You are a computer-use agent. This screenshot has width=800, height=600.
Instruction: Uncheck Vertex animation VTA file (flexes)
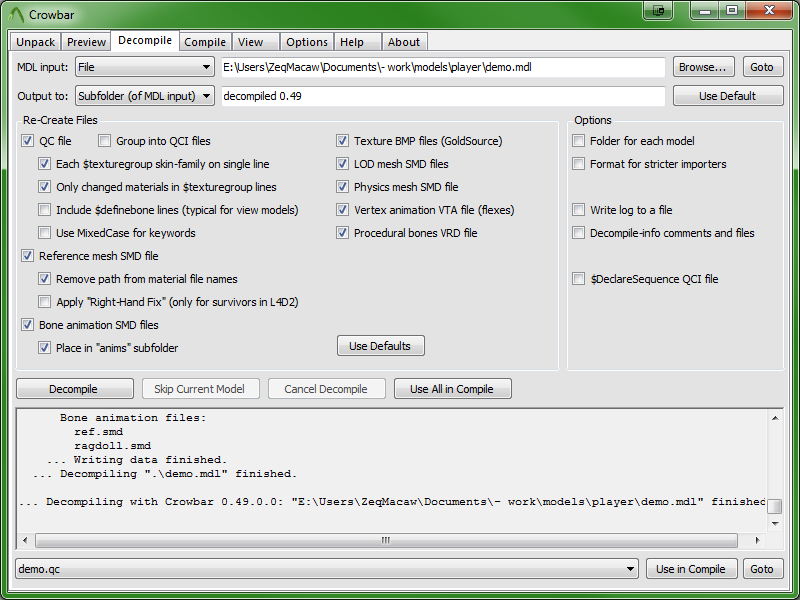[x=342, y=210]
